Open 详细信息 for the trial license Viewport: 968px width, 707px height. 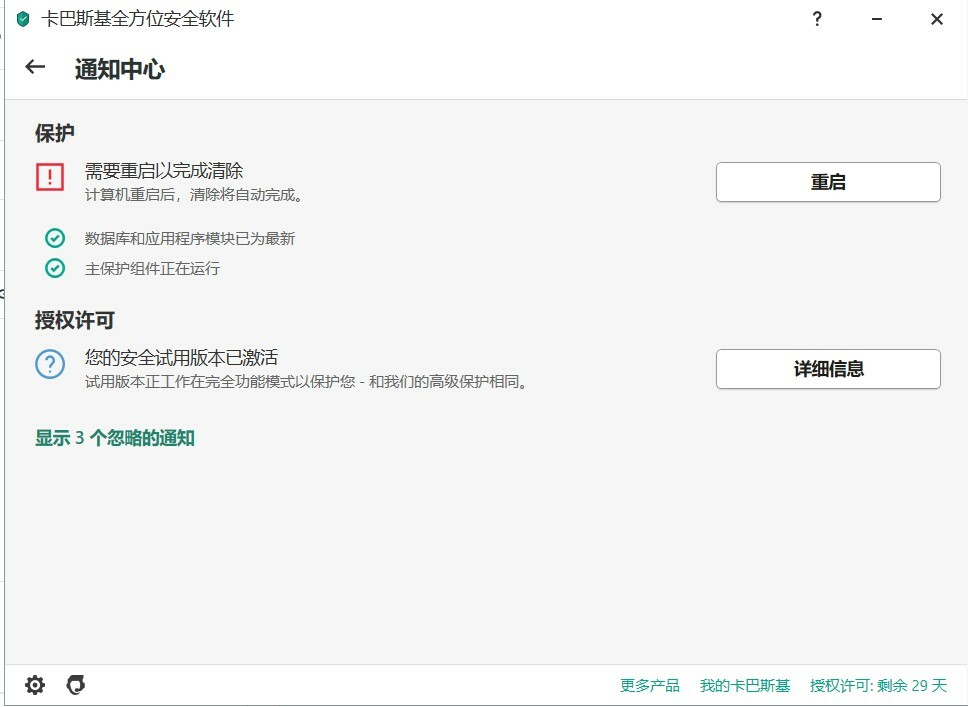point(828,369)
